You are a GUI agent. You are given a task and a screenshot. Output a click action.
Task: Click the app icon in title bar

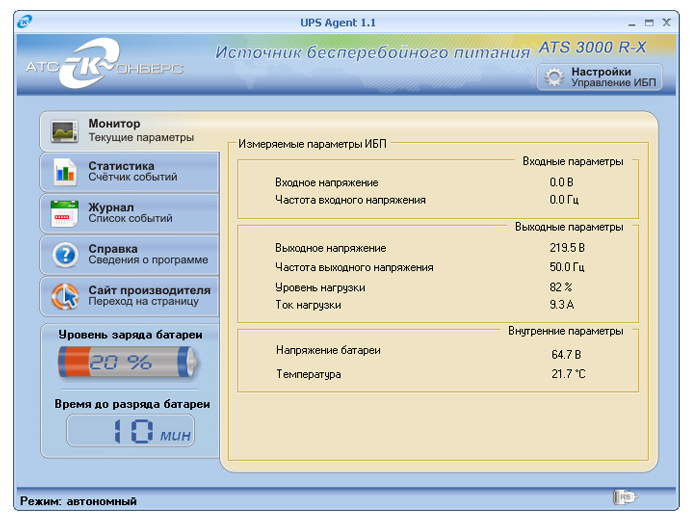click(x=24, y=22)
